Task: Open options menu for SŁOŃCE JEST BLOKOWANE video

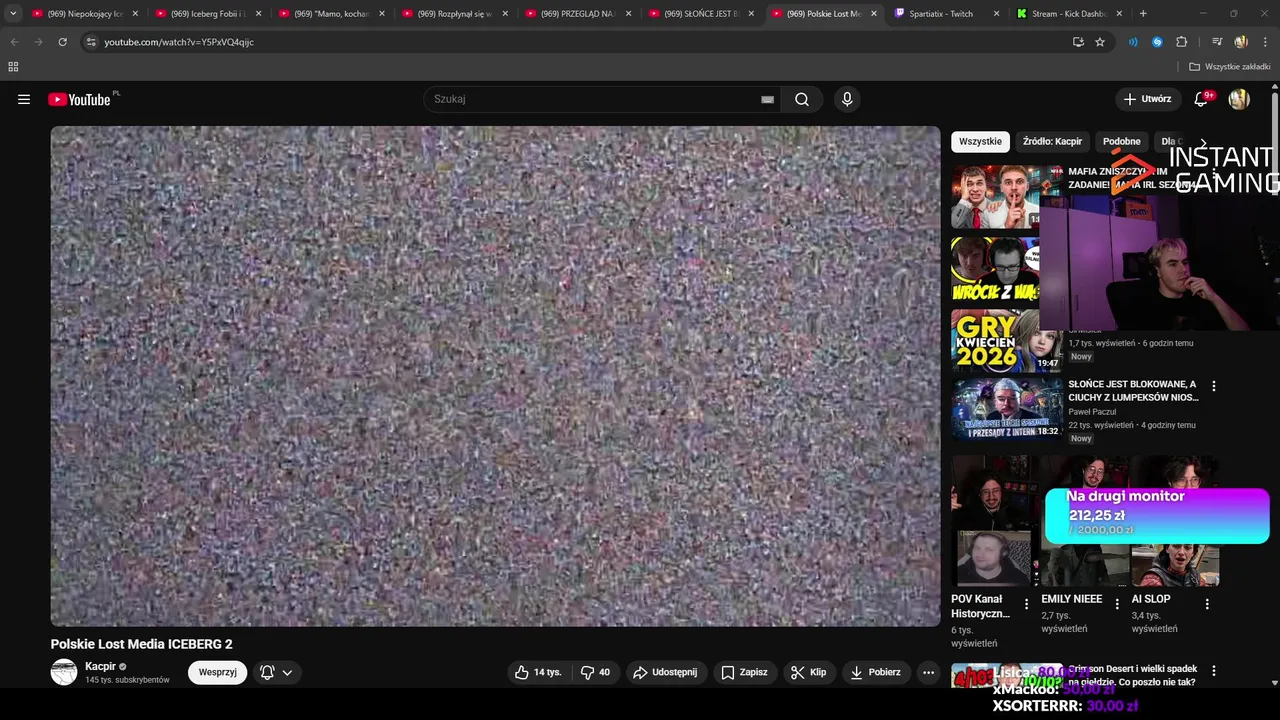Action: pos(1214,386)
